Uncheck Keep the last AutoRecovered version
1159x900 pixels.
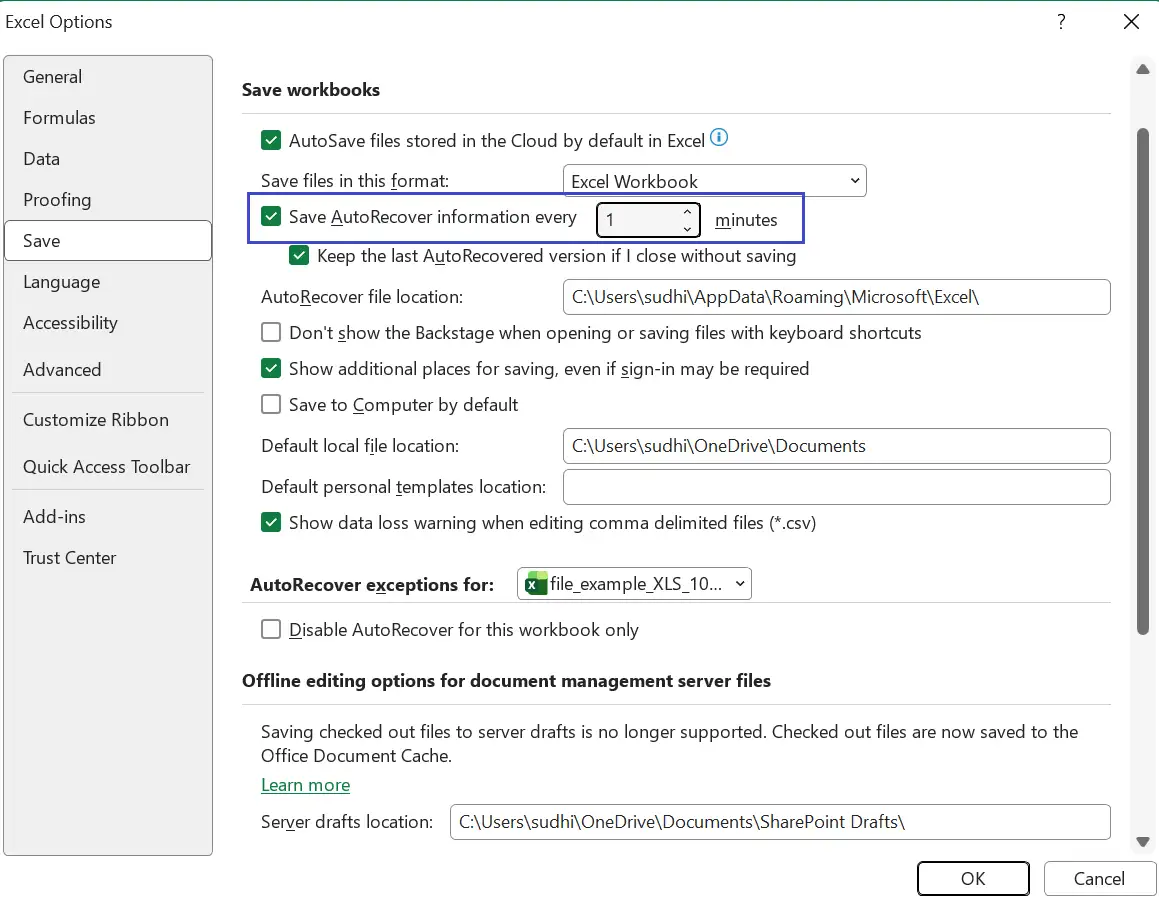pyautogui.click(x=298, y=256)
